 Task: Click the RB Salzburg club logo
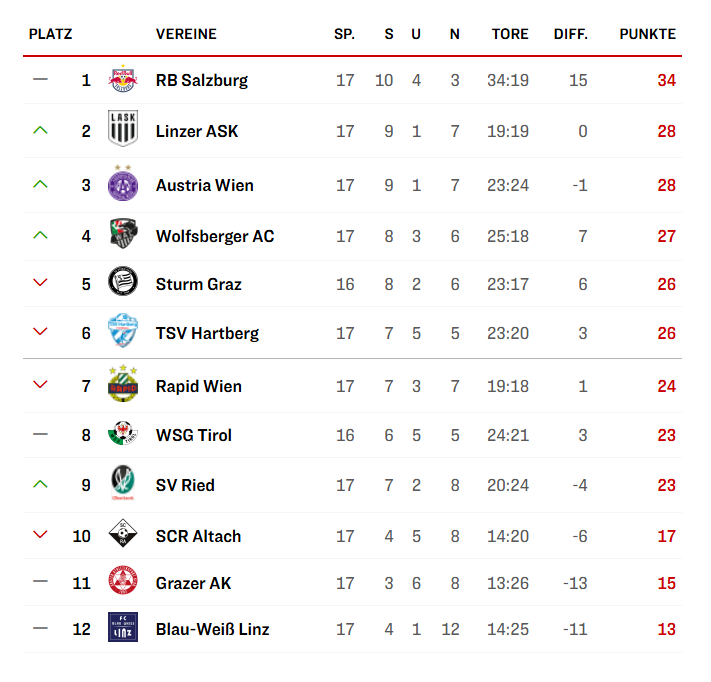(123, 80)
